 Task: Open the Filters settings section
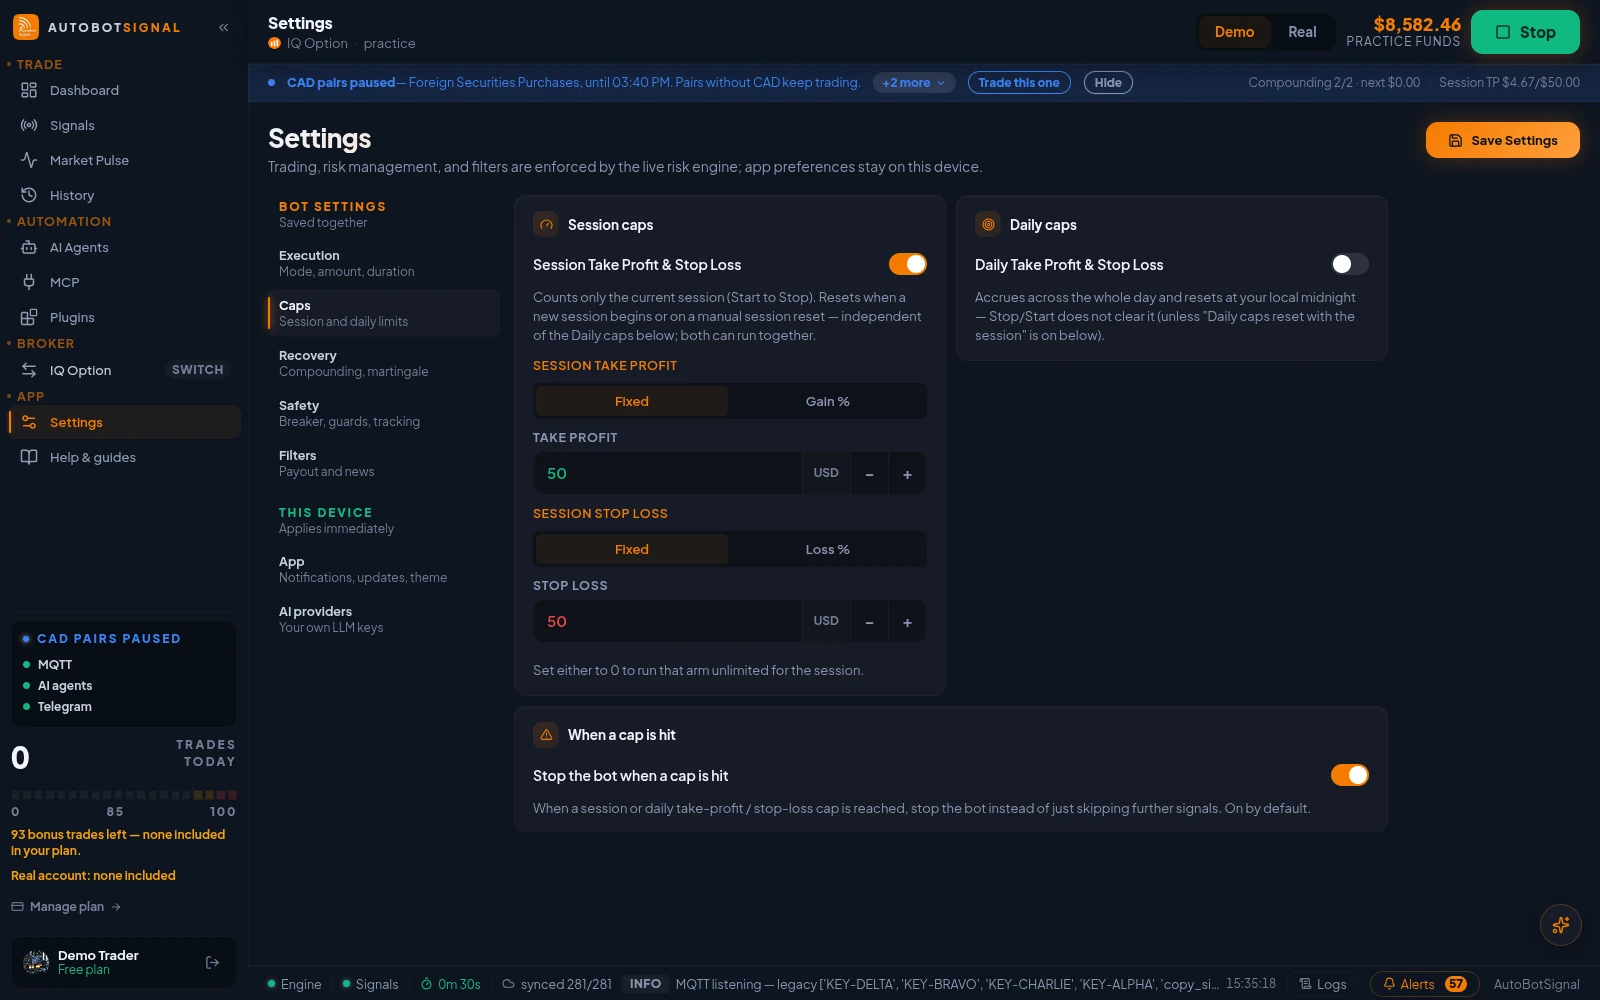pyautogui.click(x=384, y=463)
